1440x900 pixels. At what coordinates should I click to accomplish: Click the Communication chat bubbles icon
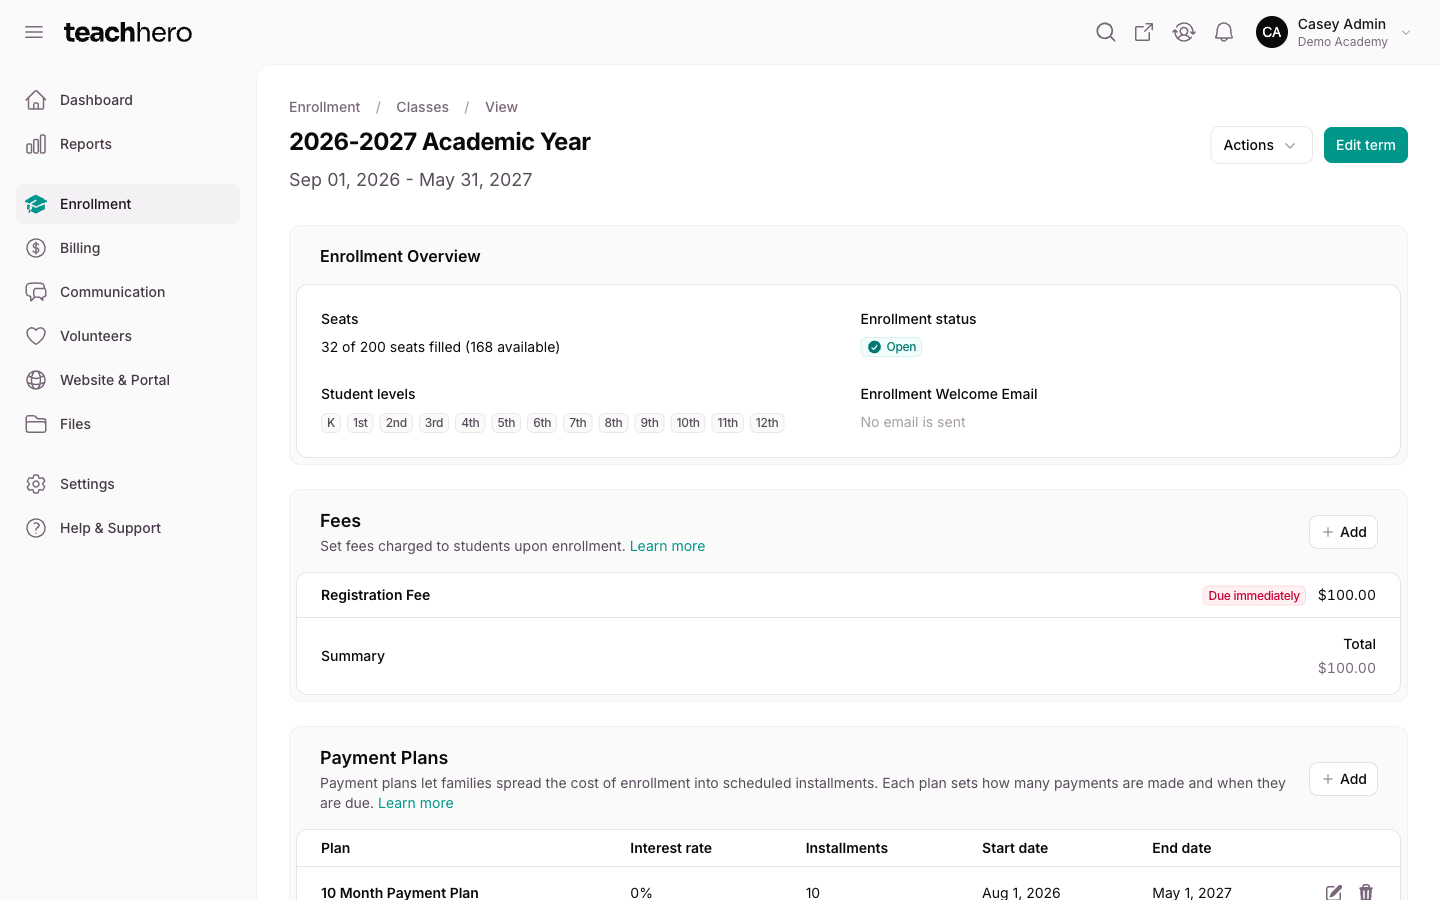(36, 292)
